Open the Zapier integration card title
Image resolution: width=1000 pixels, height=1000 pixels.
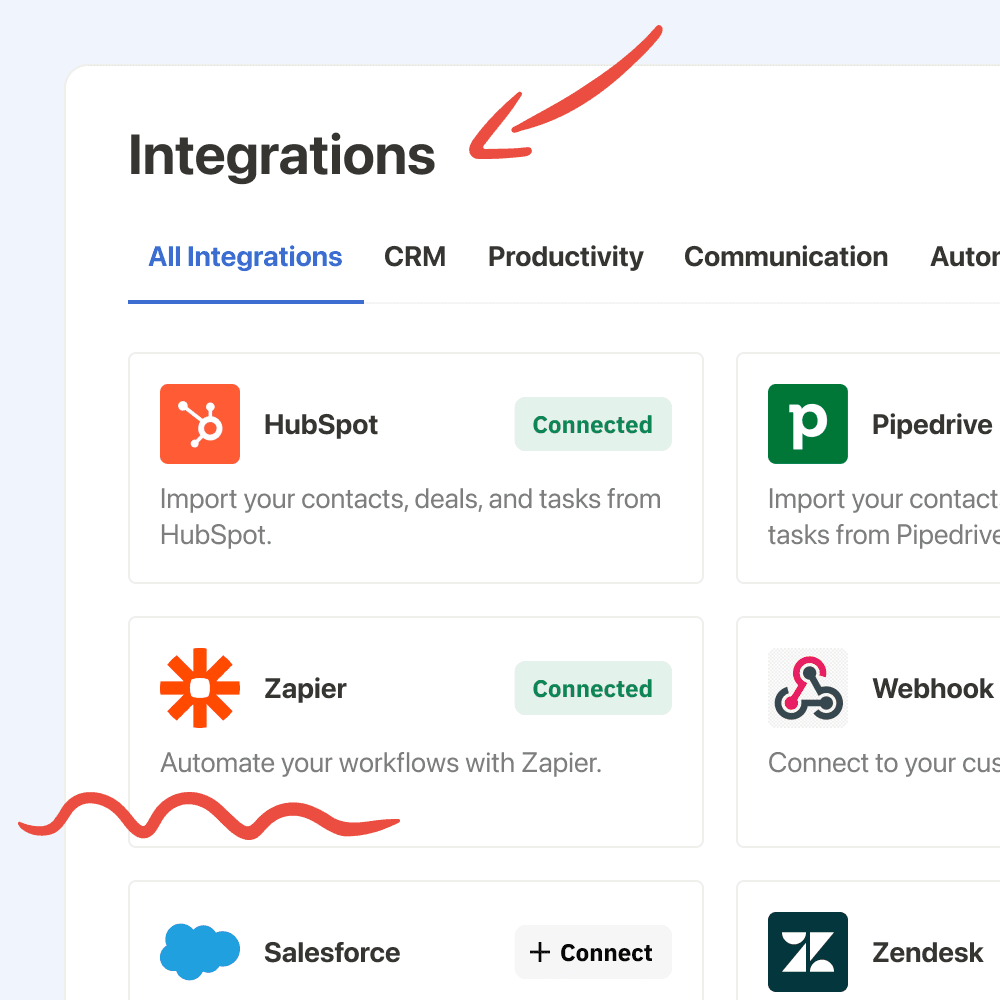click(305, 689)
